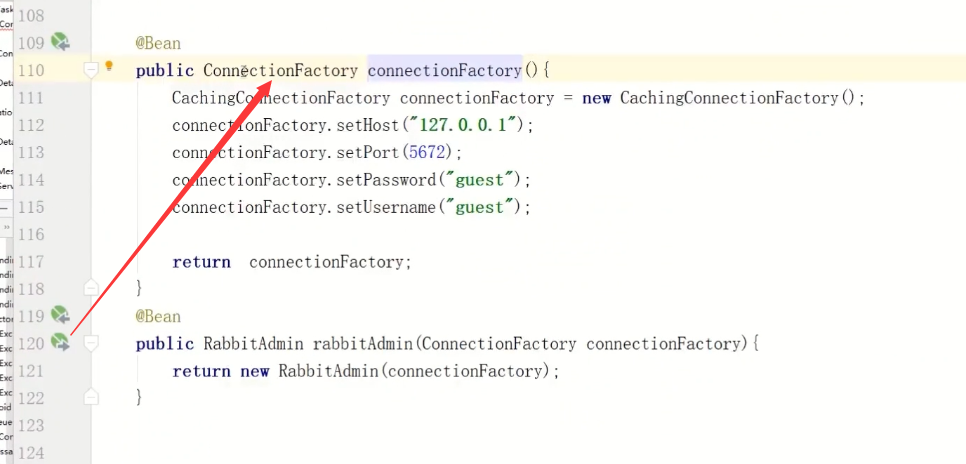Click ConnectionFactory return type on line 110
966x464 pixels.
click(280, 71)
